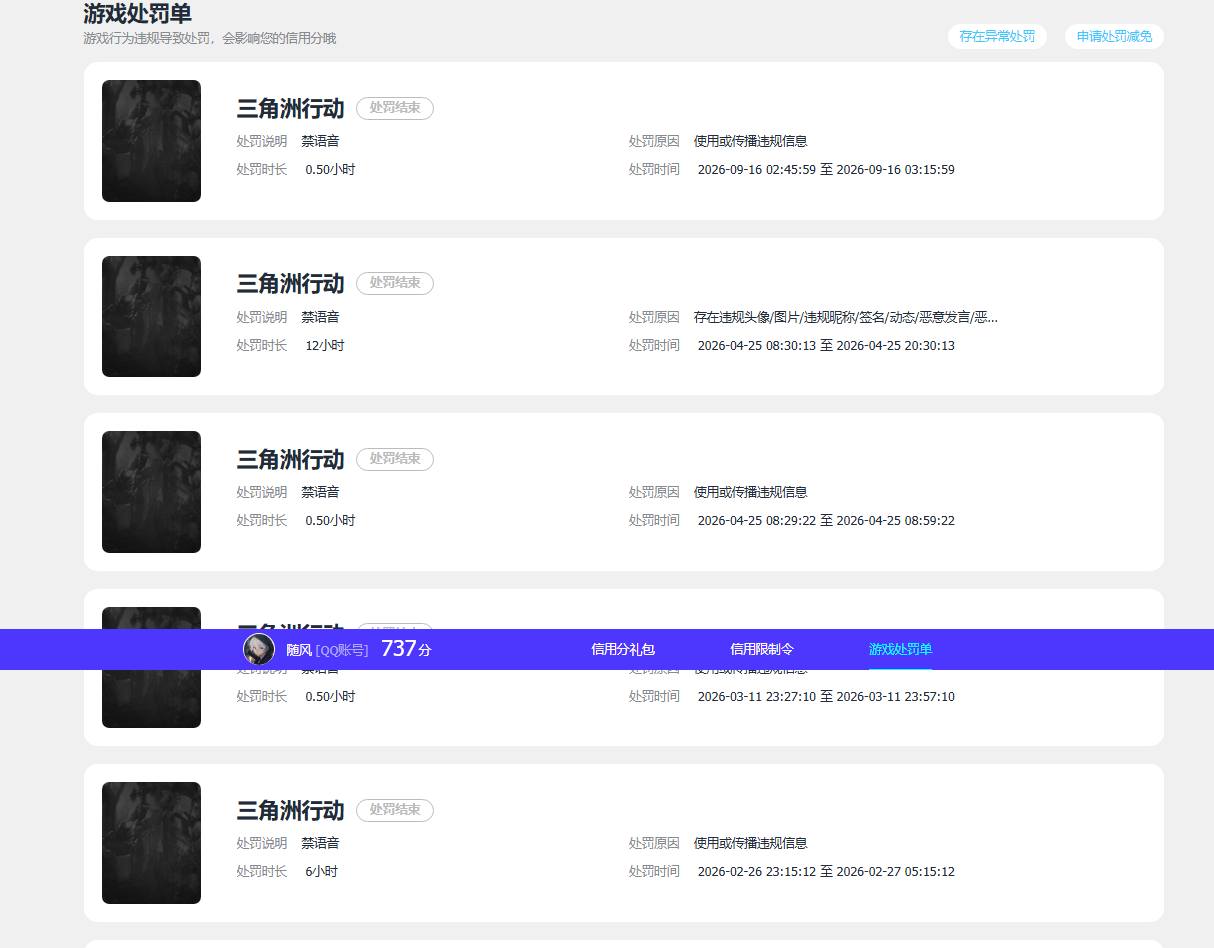This screenshot has height=948, width=1214.
Task: Switch to the 信用限制令 tab
Action: 762,649
